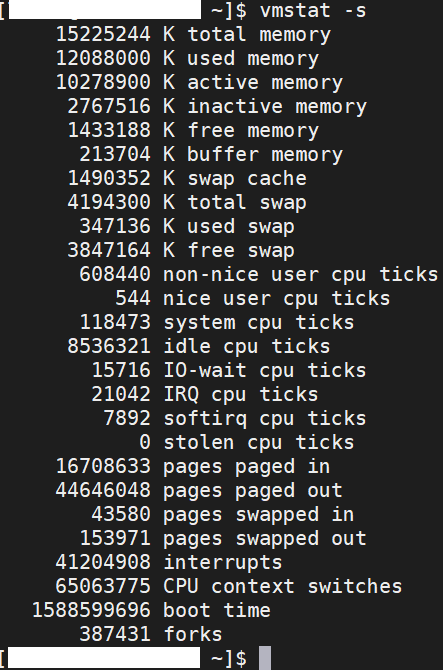This screenshot has height=670, width=443.
Task: Click the 'non-nice user cpu ticks' text
Action: coord(301,274)
